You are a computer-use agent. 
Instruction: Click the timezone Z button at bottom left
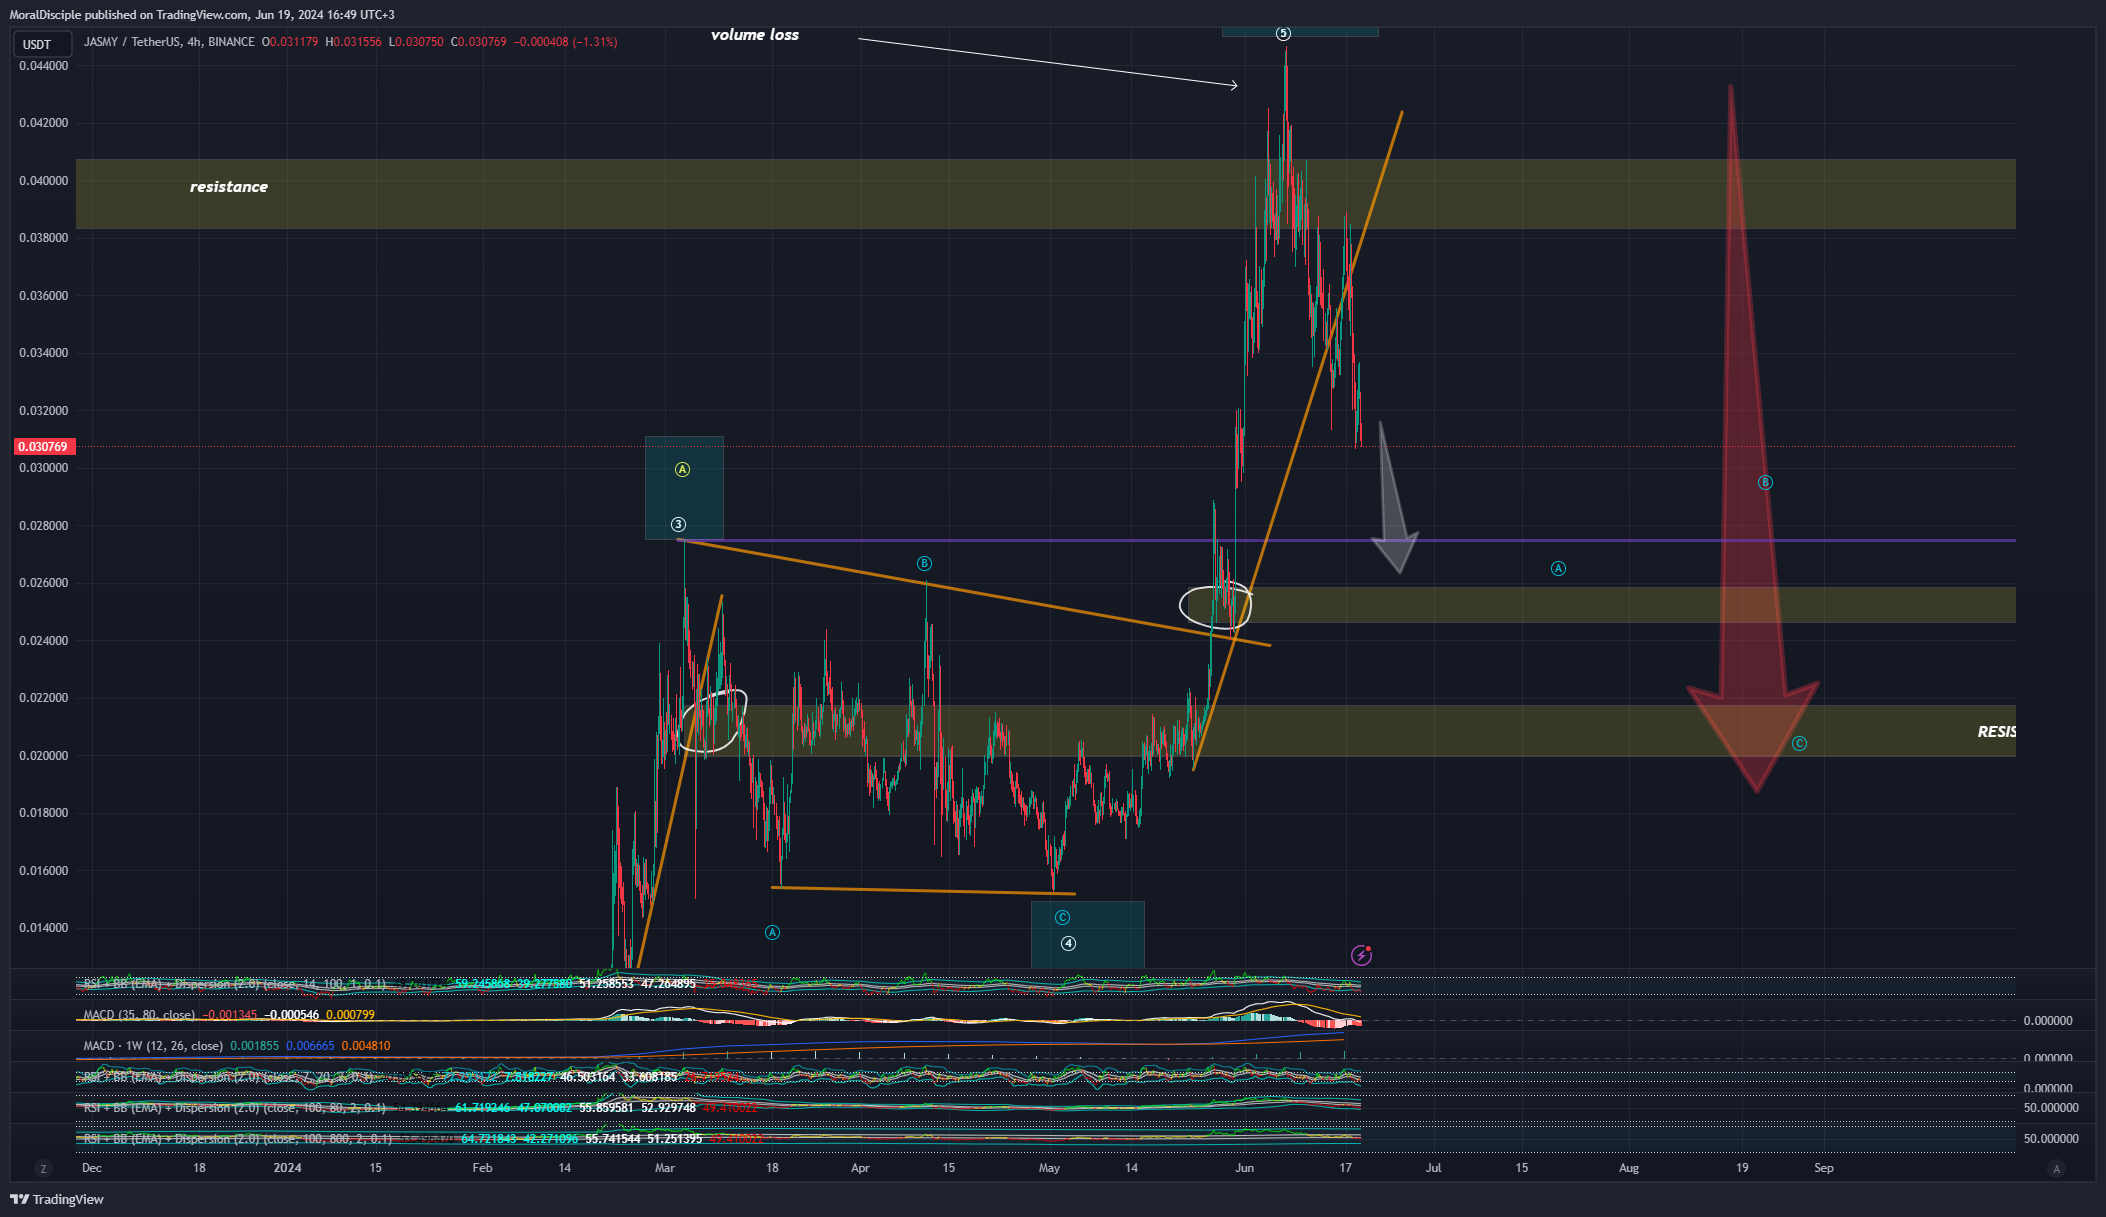tap(42, 1168)
